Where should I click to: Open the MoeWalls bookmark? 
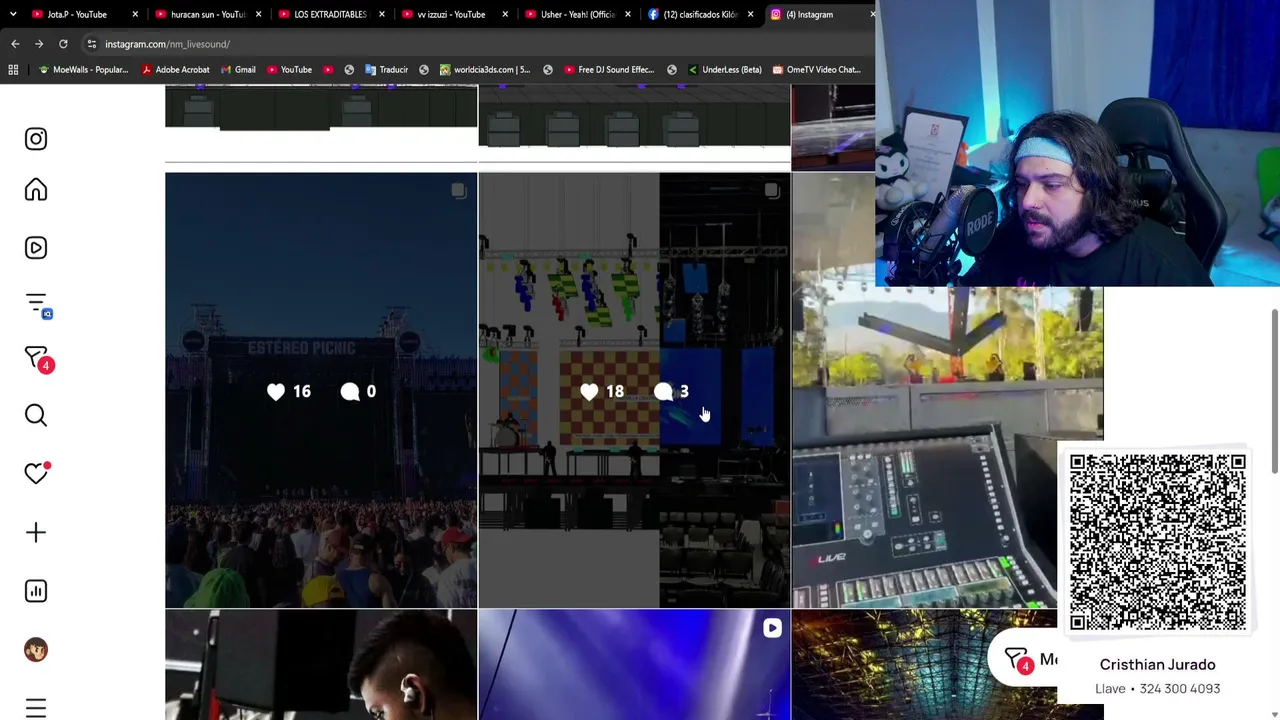(x=83, y=70)
